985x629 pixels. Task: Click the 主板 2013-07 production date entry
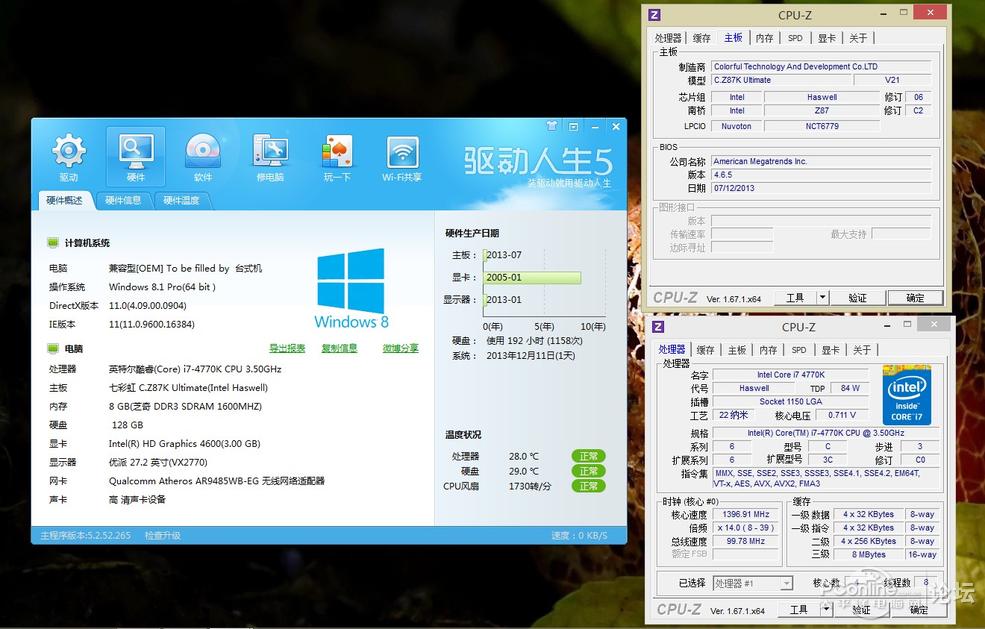click(504, 255)
